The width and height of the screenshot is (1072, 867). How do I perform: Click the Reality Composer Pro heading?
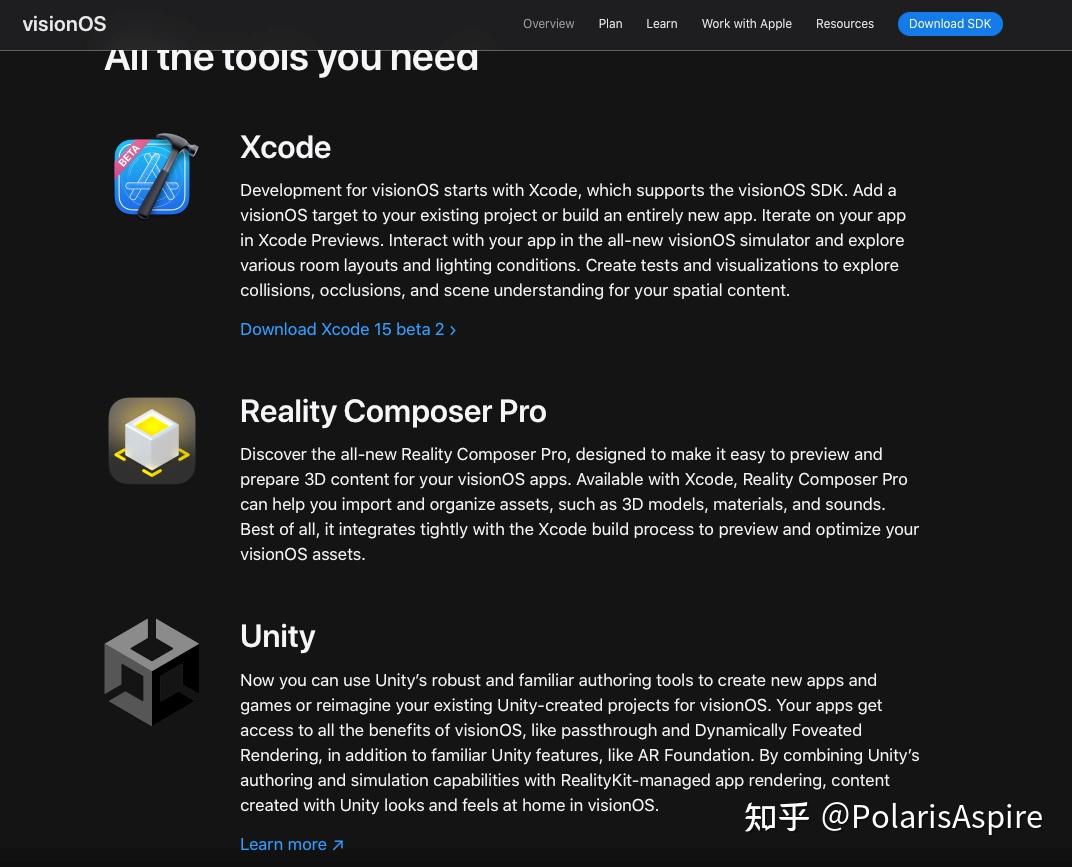[393, 411]
